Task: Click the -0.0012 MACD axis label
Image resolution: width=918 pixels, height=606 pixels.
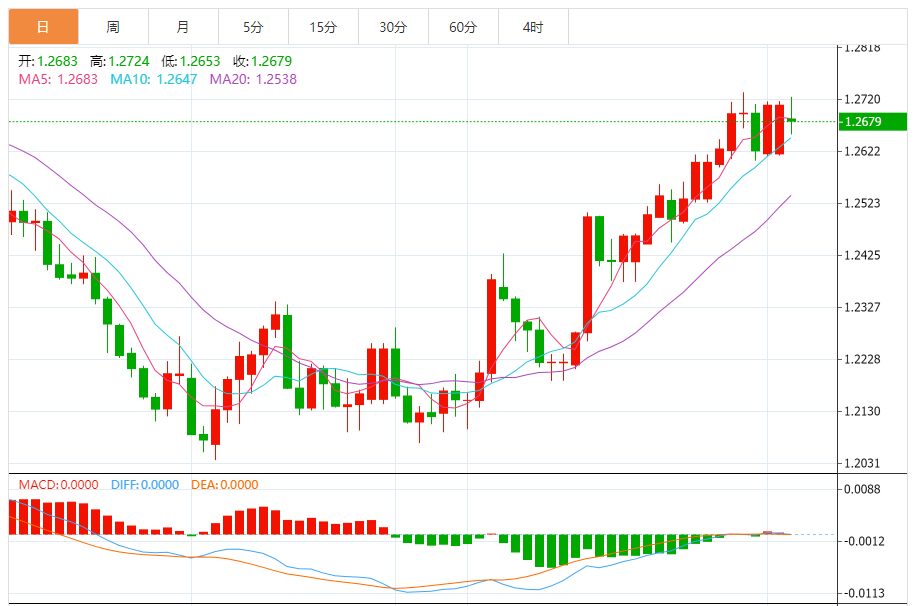Action: click(x=862, y=542)
